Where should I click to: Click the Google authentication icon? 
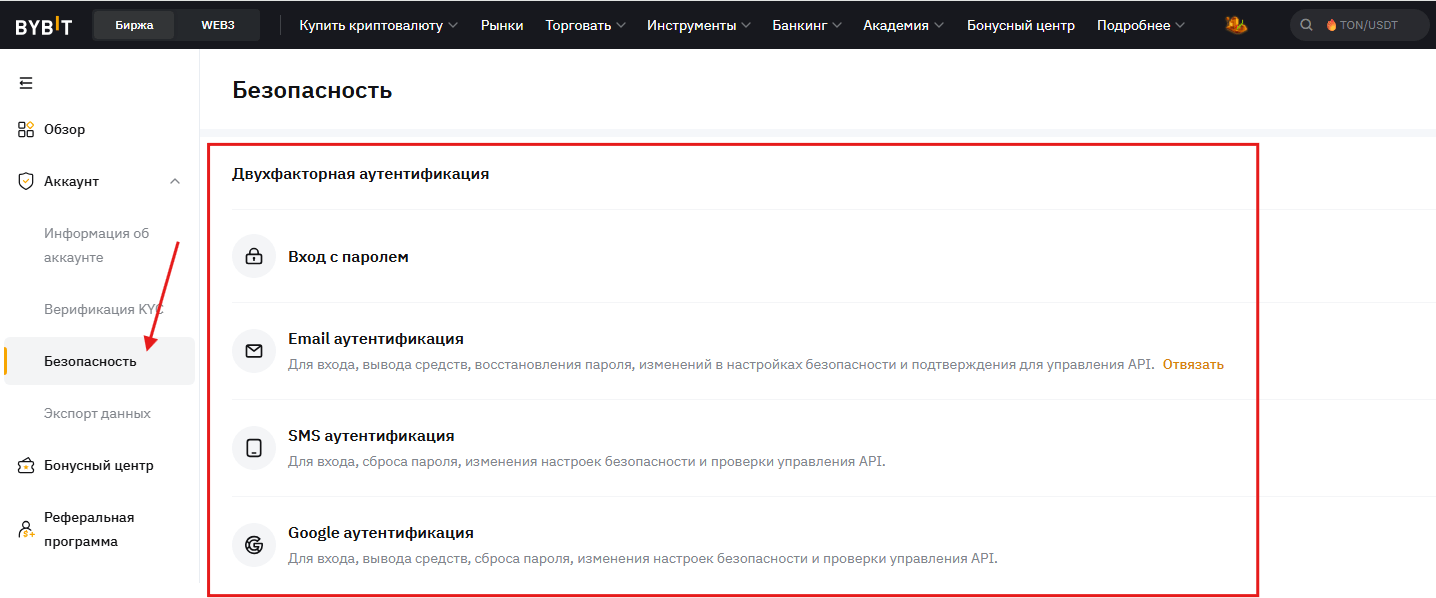(x=254, y=545)
